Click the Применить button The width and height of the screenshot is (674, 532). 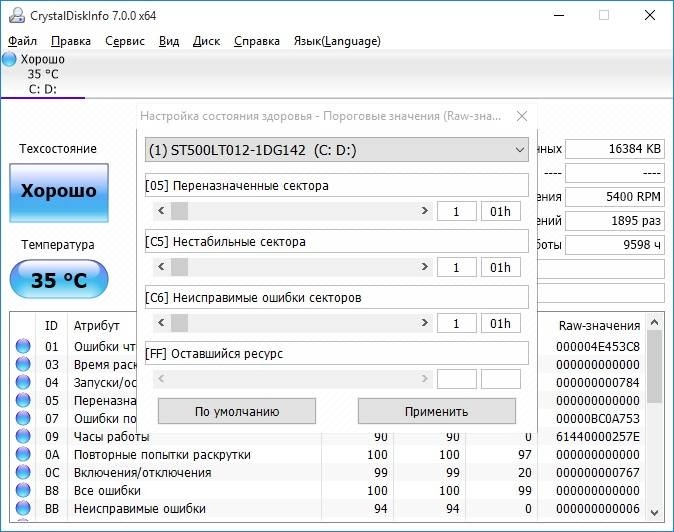point(437,411)
